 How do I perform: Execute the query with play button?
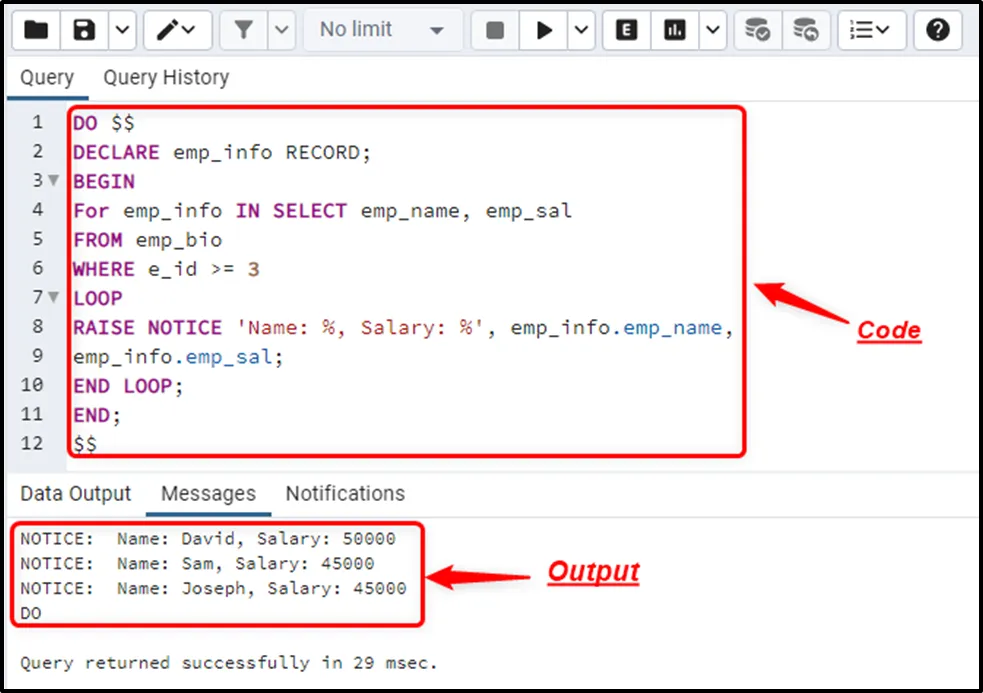pyautogui.click(x=544, y=30)
